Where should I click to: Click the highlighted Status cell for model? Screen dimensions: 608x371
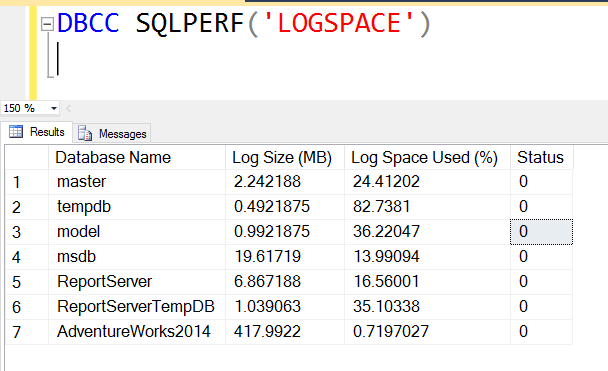[x=541, y=232]
